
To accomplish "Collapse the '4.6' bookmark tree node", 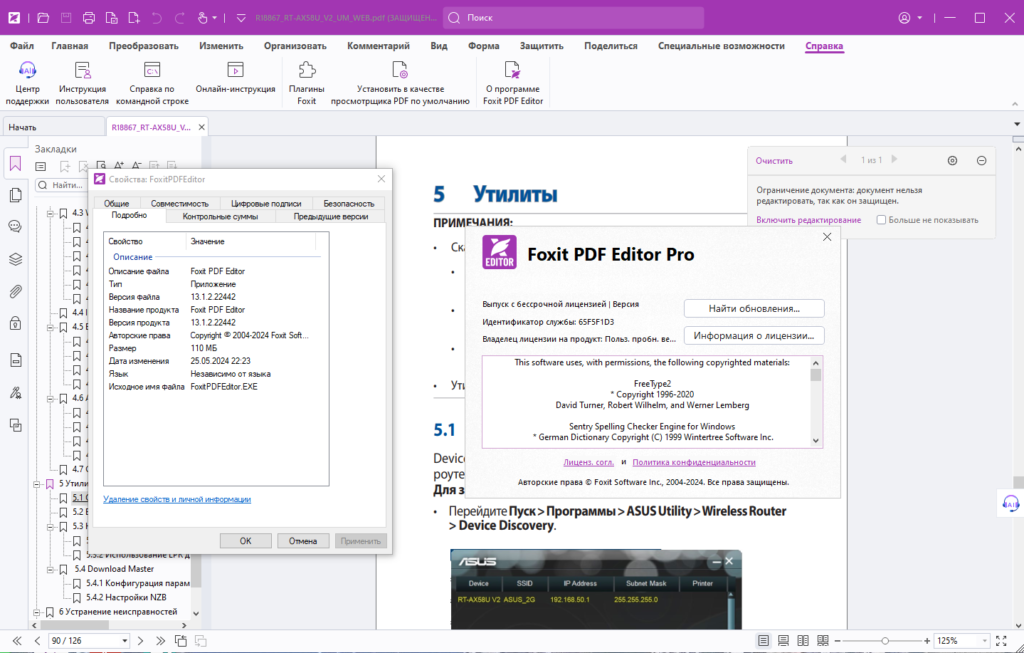I will 50,398.
